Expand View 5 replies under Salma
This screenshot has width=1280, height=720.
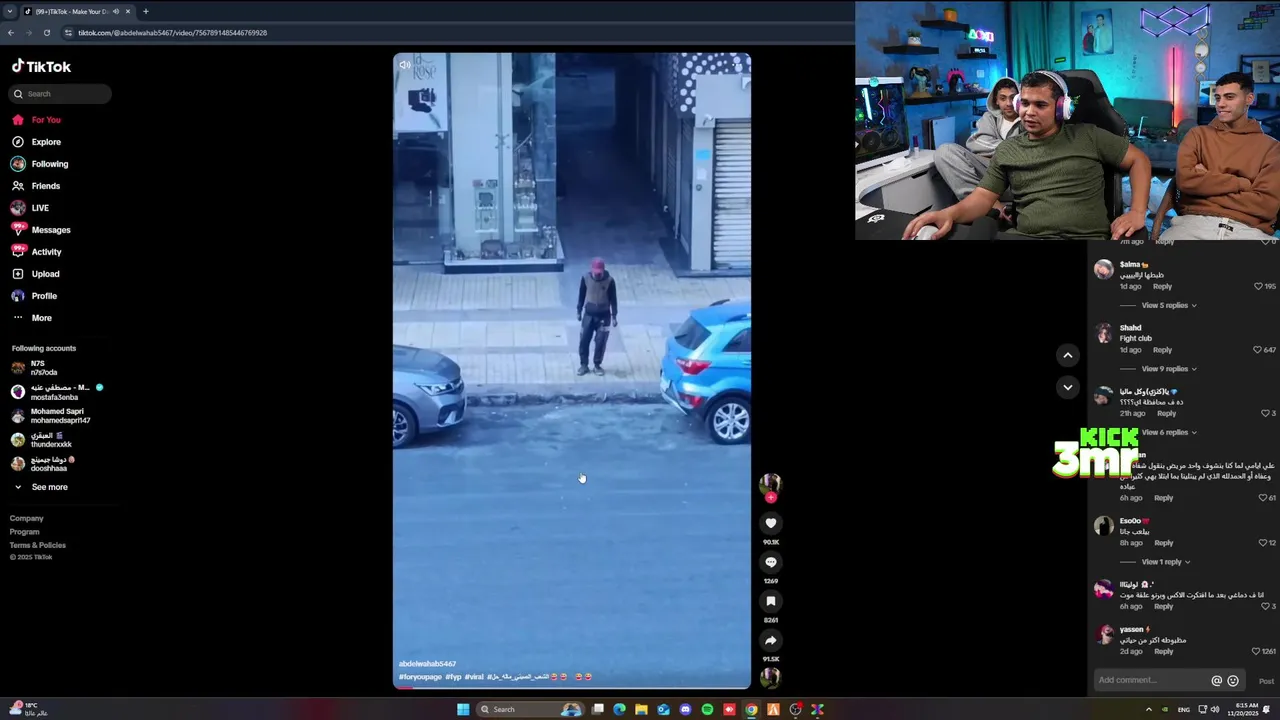click(x=1169, y=305)
